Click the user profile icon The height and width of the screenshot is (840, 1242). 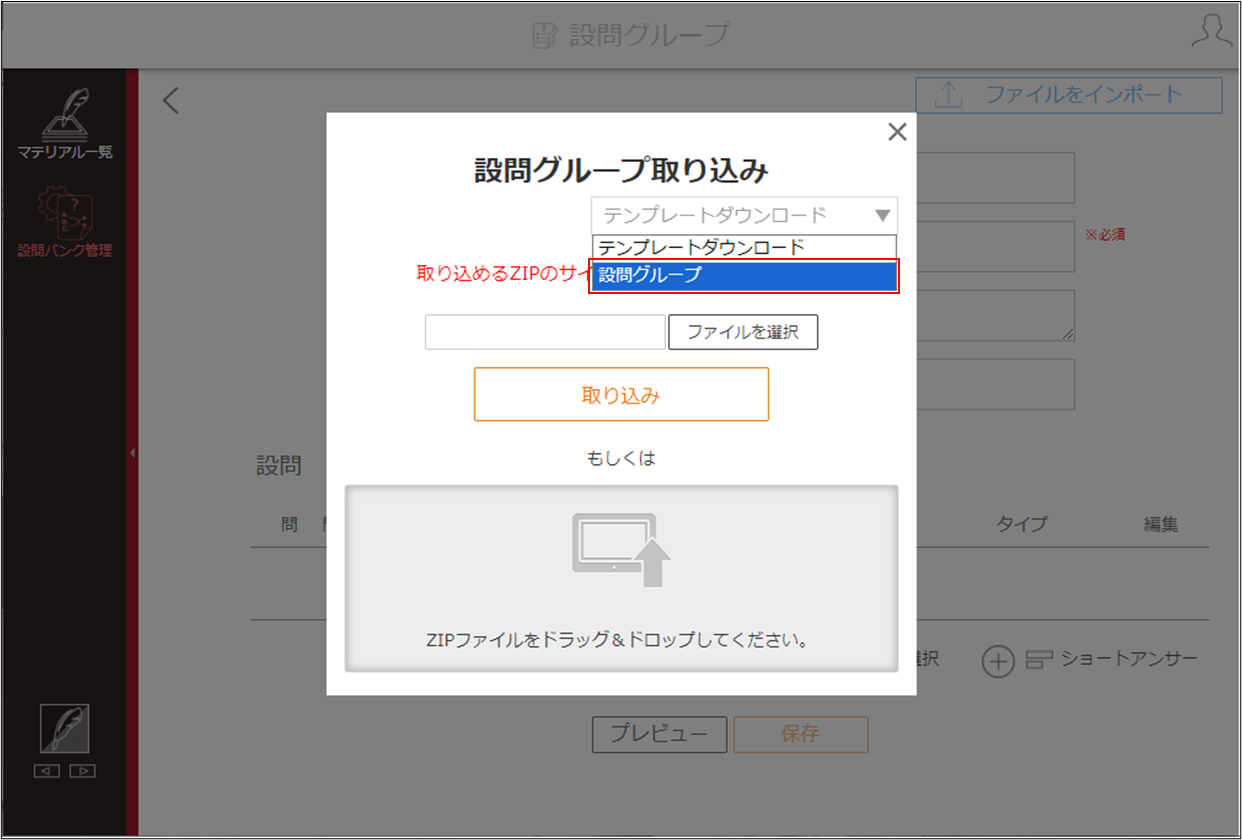point(1211,30)
